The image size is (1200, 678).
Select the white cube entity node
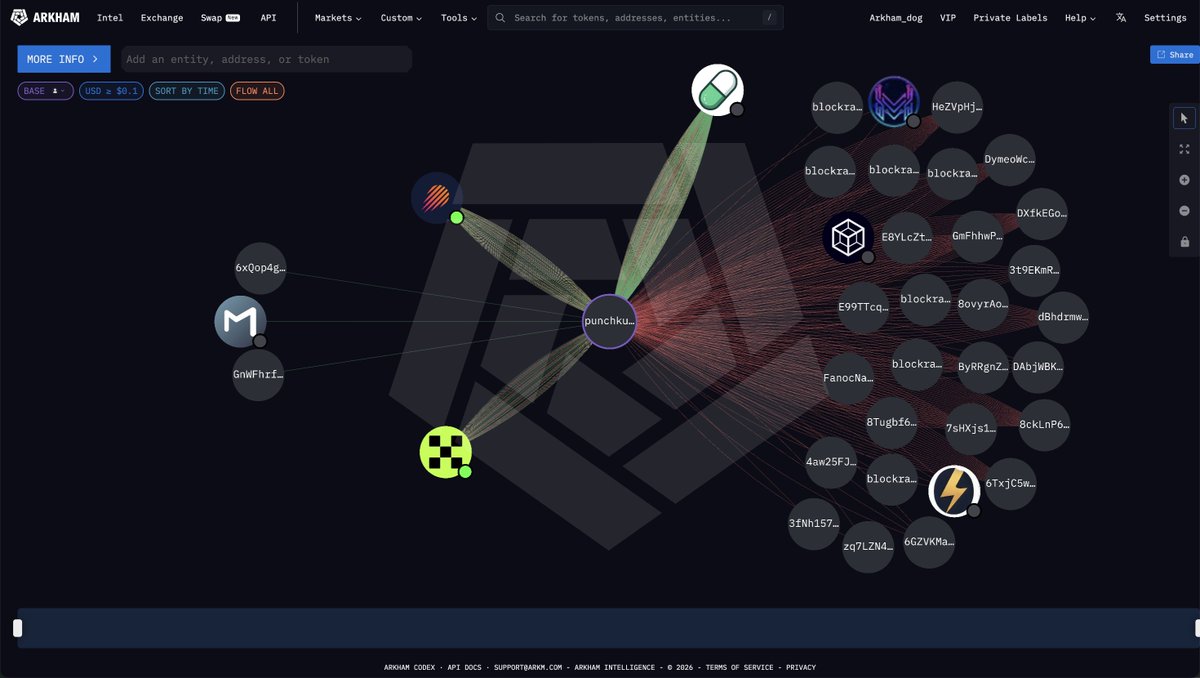(x=848, y=237)
